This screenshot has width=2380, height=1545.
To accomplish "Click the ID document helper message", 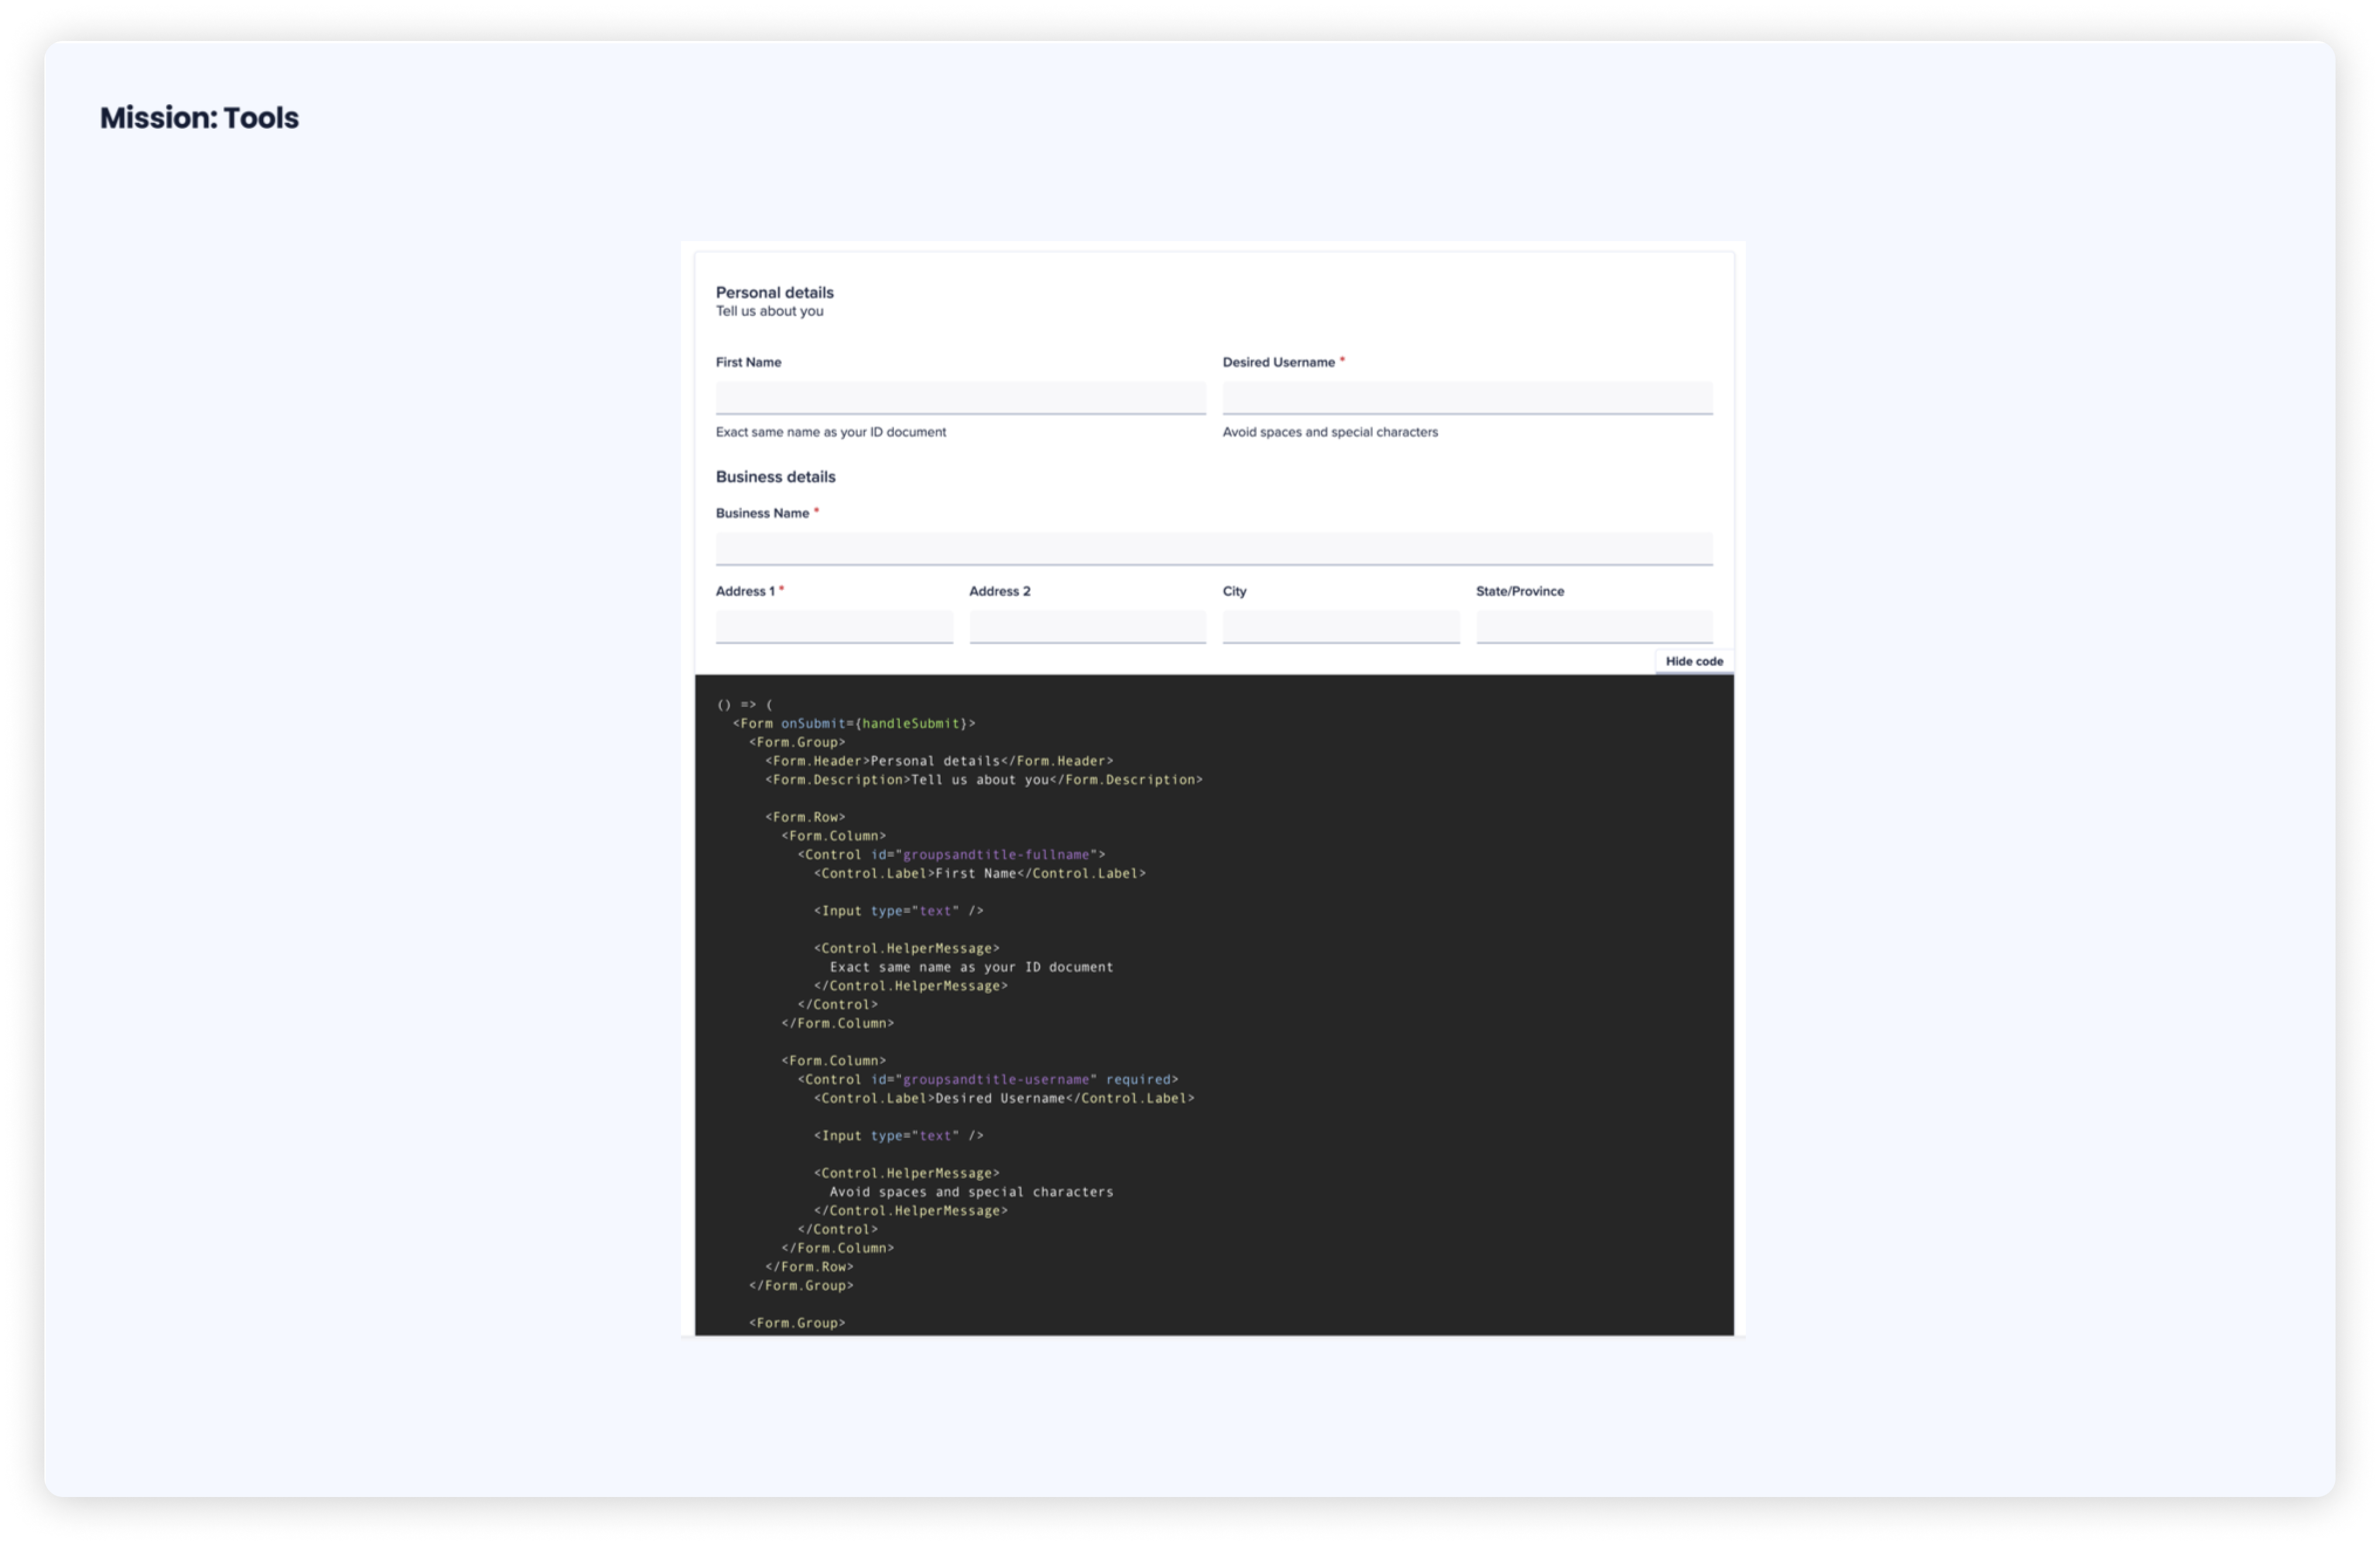I will (830, 432).
